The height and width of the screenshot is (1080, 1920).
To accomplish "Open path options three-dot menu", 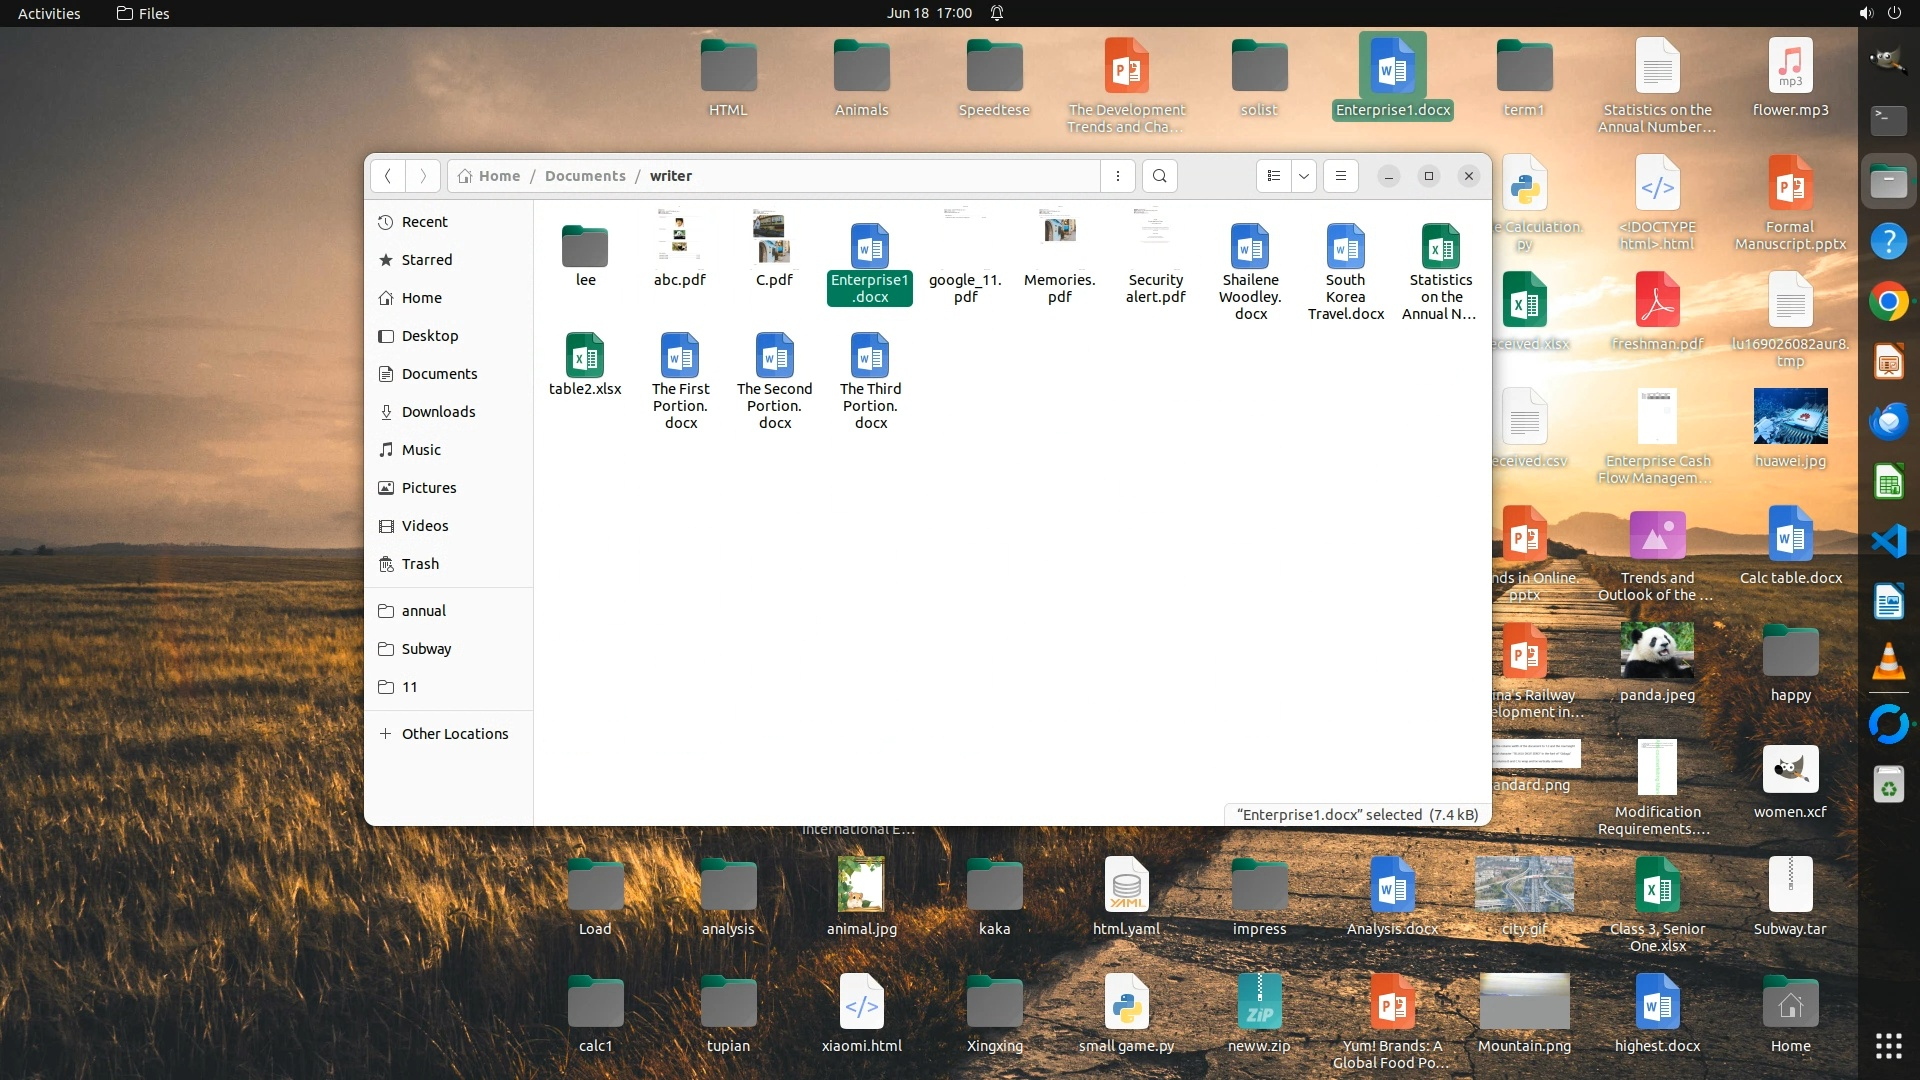I will [1117, 176].
